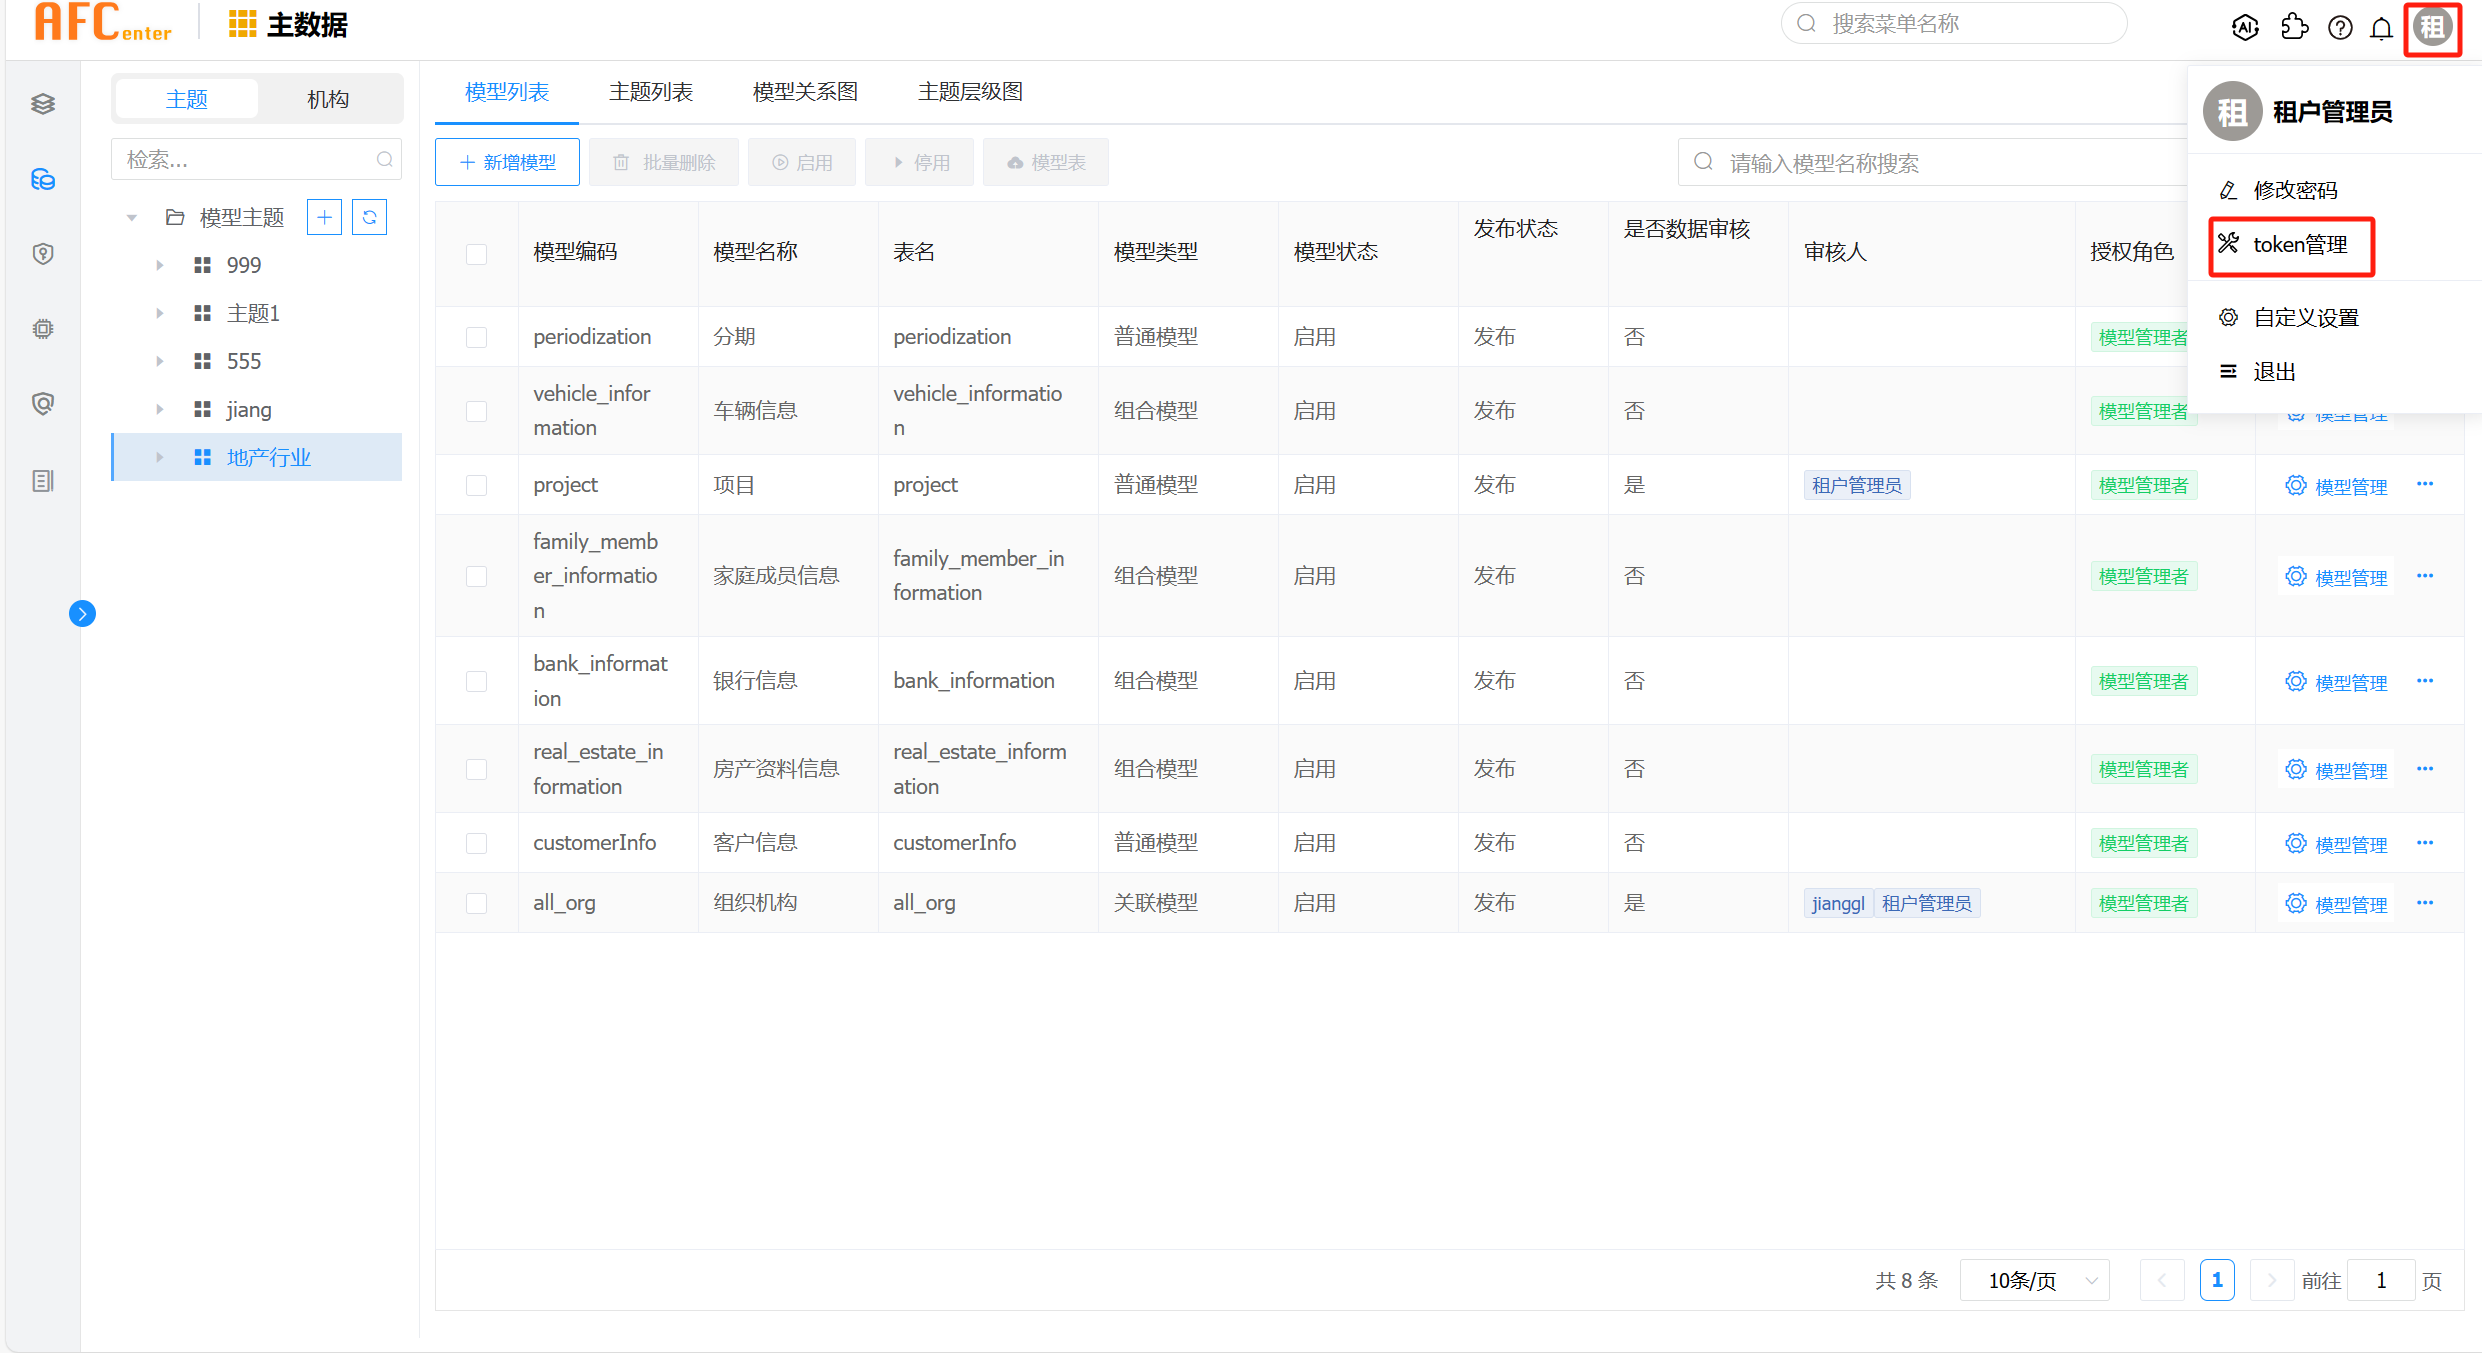
Task: Click the @ shield sidebar icon
Action: click(x=43, y=404)
